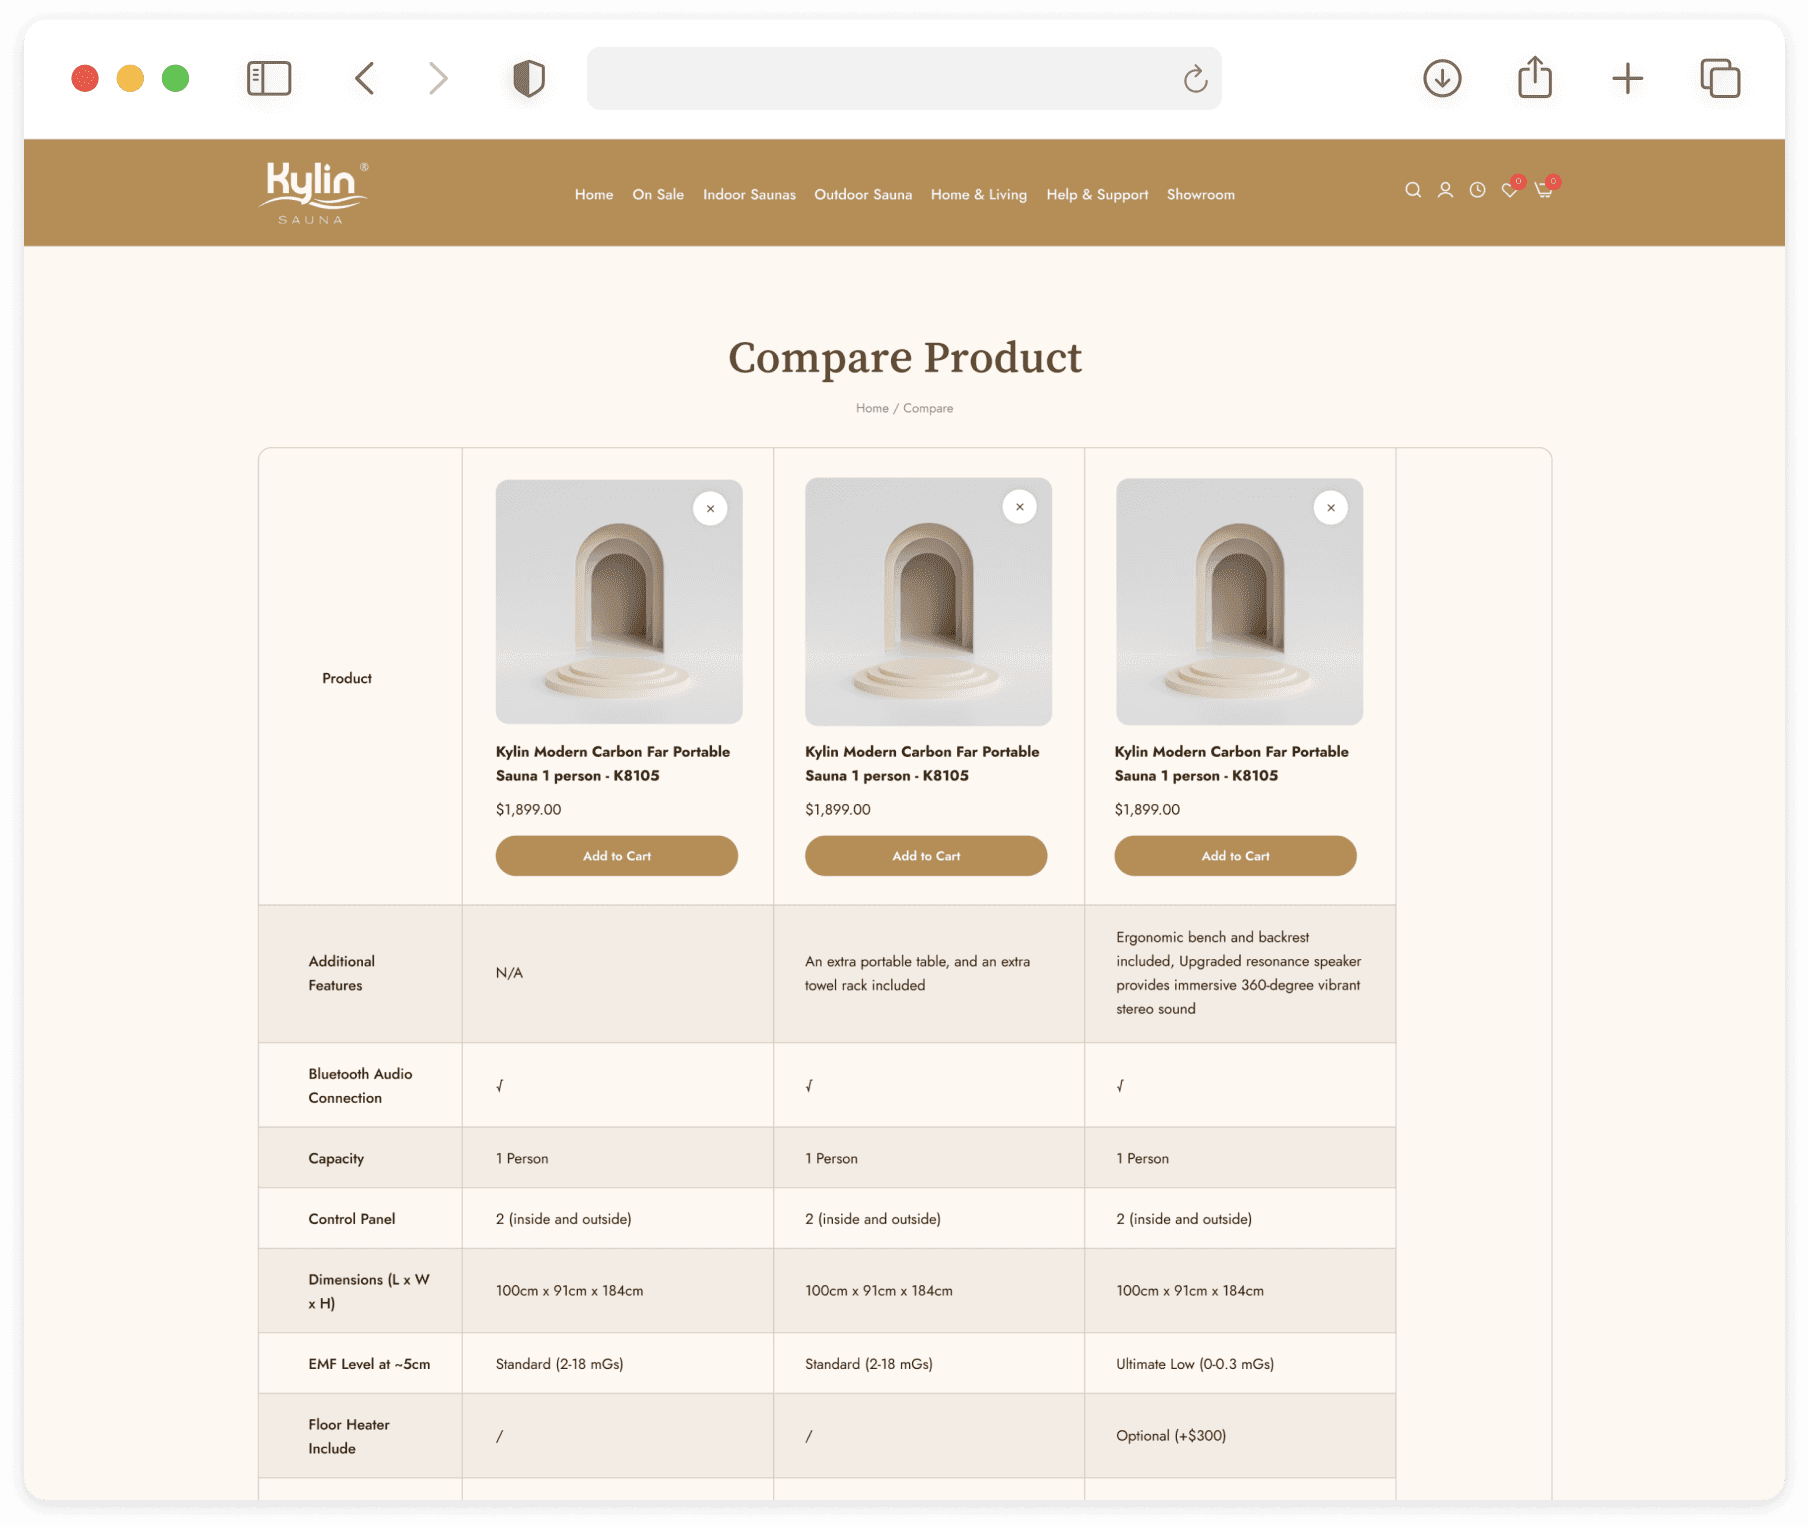
Task: Navigate to Home in the site menu
Action: 594,194
